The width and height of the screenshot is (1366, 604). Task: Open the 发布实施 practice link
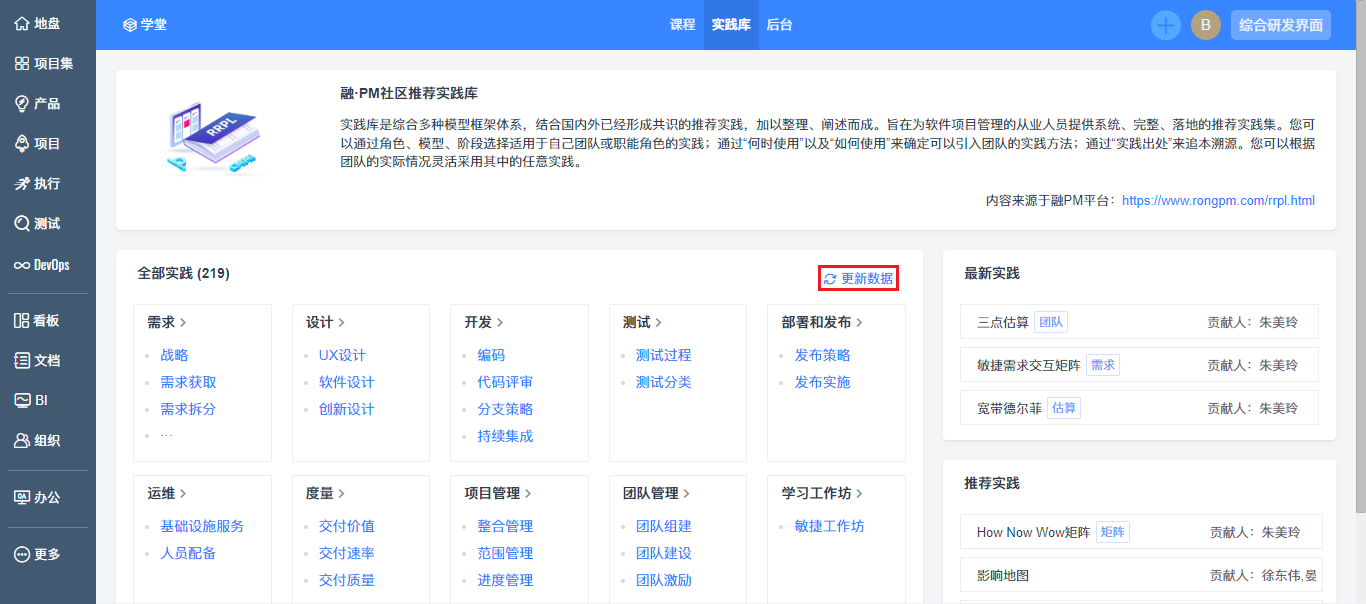coord(823,382)
